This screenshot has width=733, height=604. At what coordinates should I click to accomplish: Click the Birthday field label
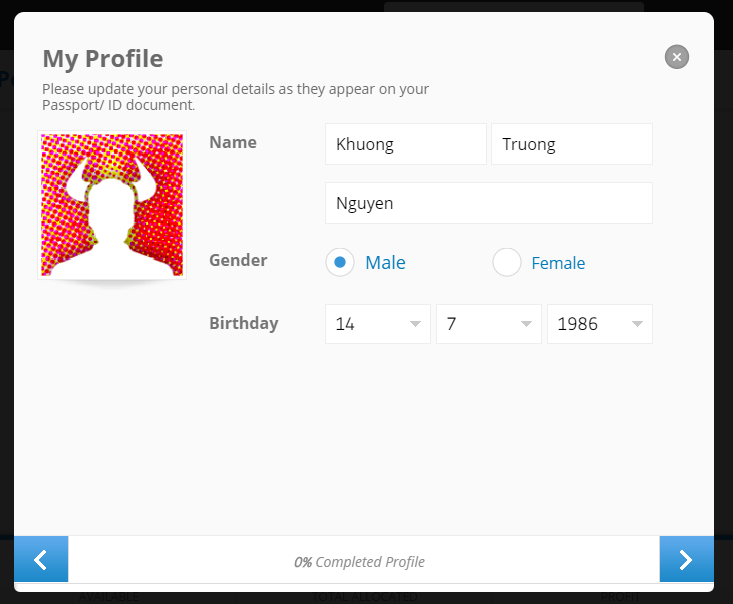(x=244, y=324)
